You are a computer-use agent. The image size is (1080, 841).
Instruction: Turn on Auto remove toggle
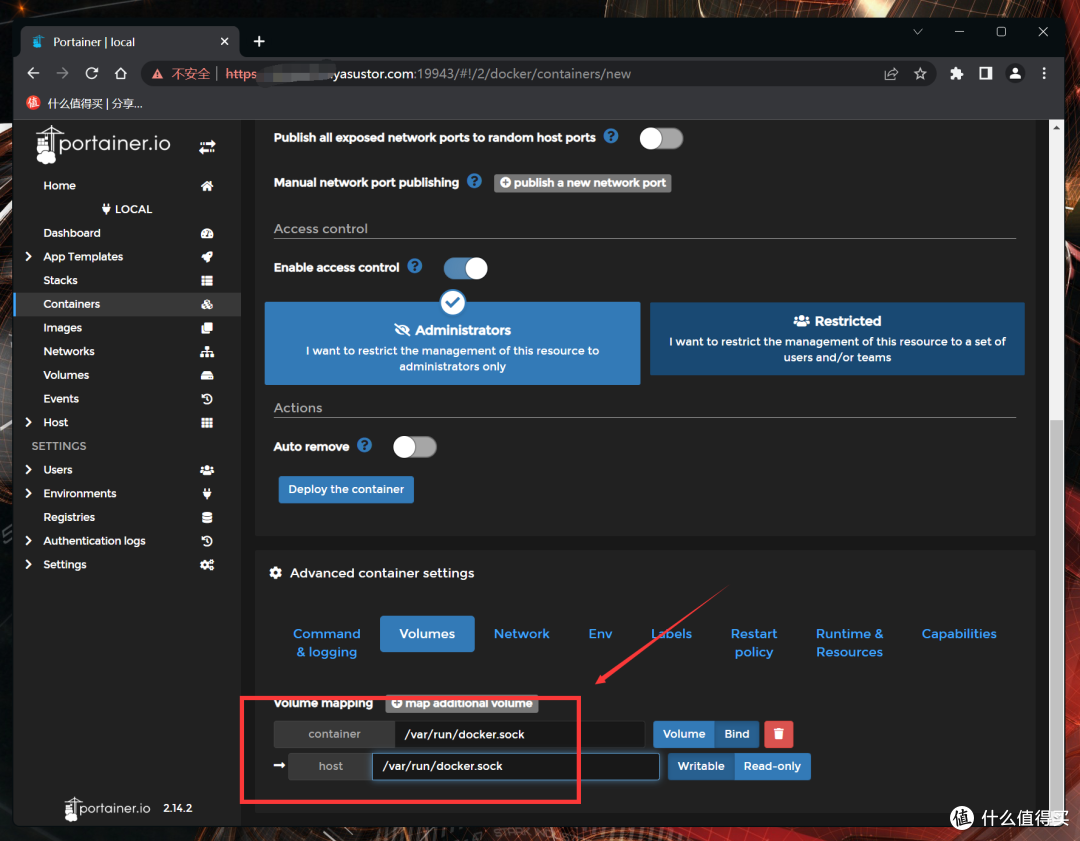tap(415, 447)
